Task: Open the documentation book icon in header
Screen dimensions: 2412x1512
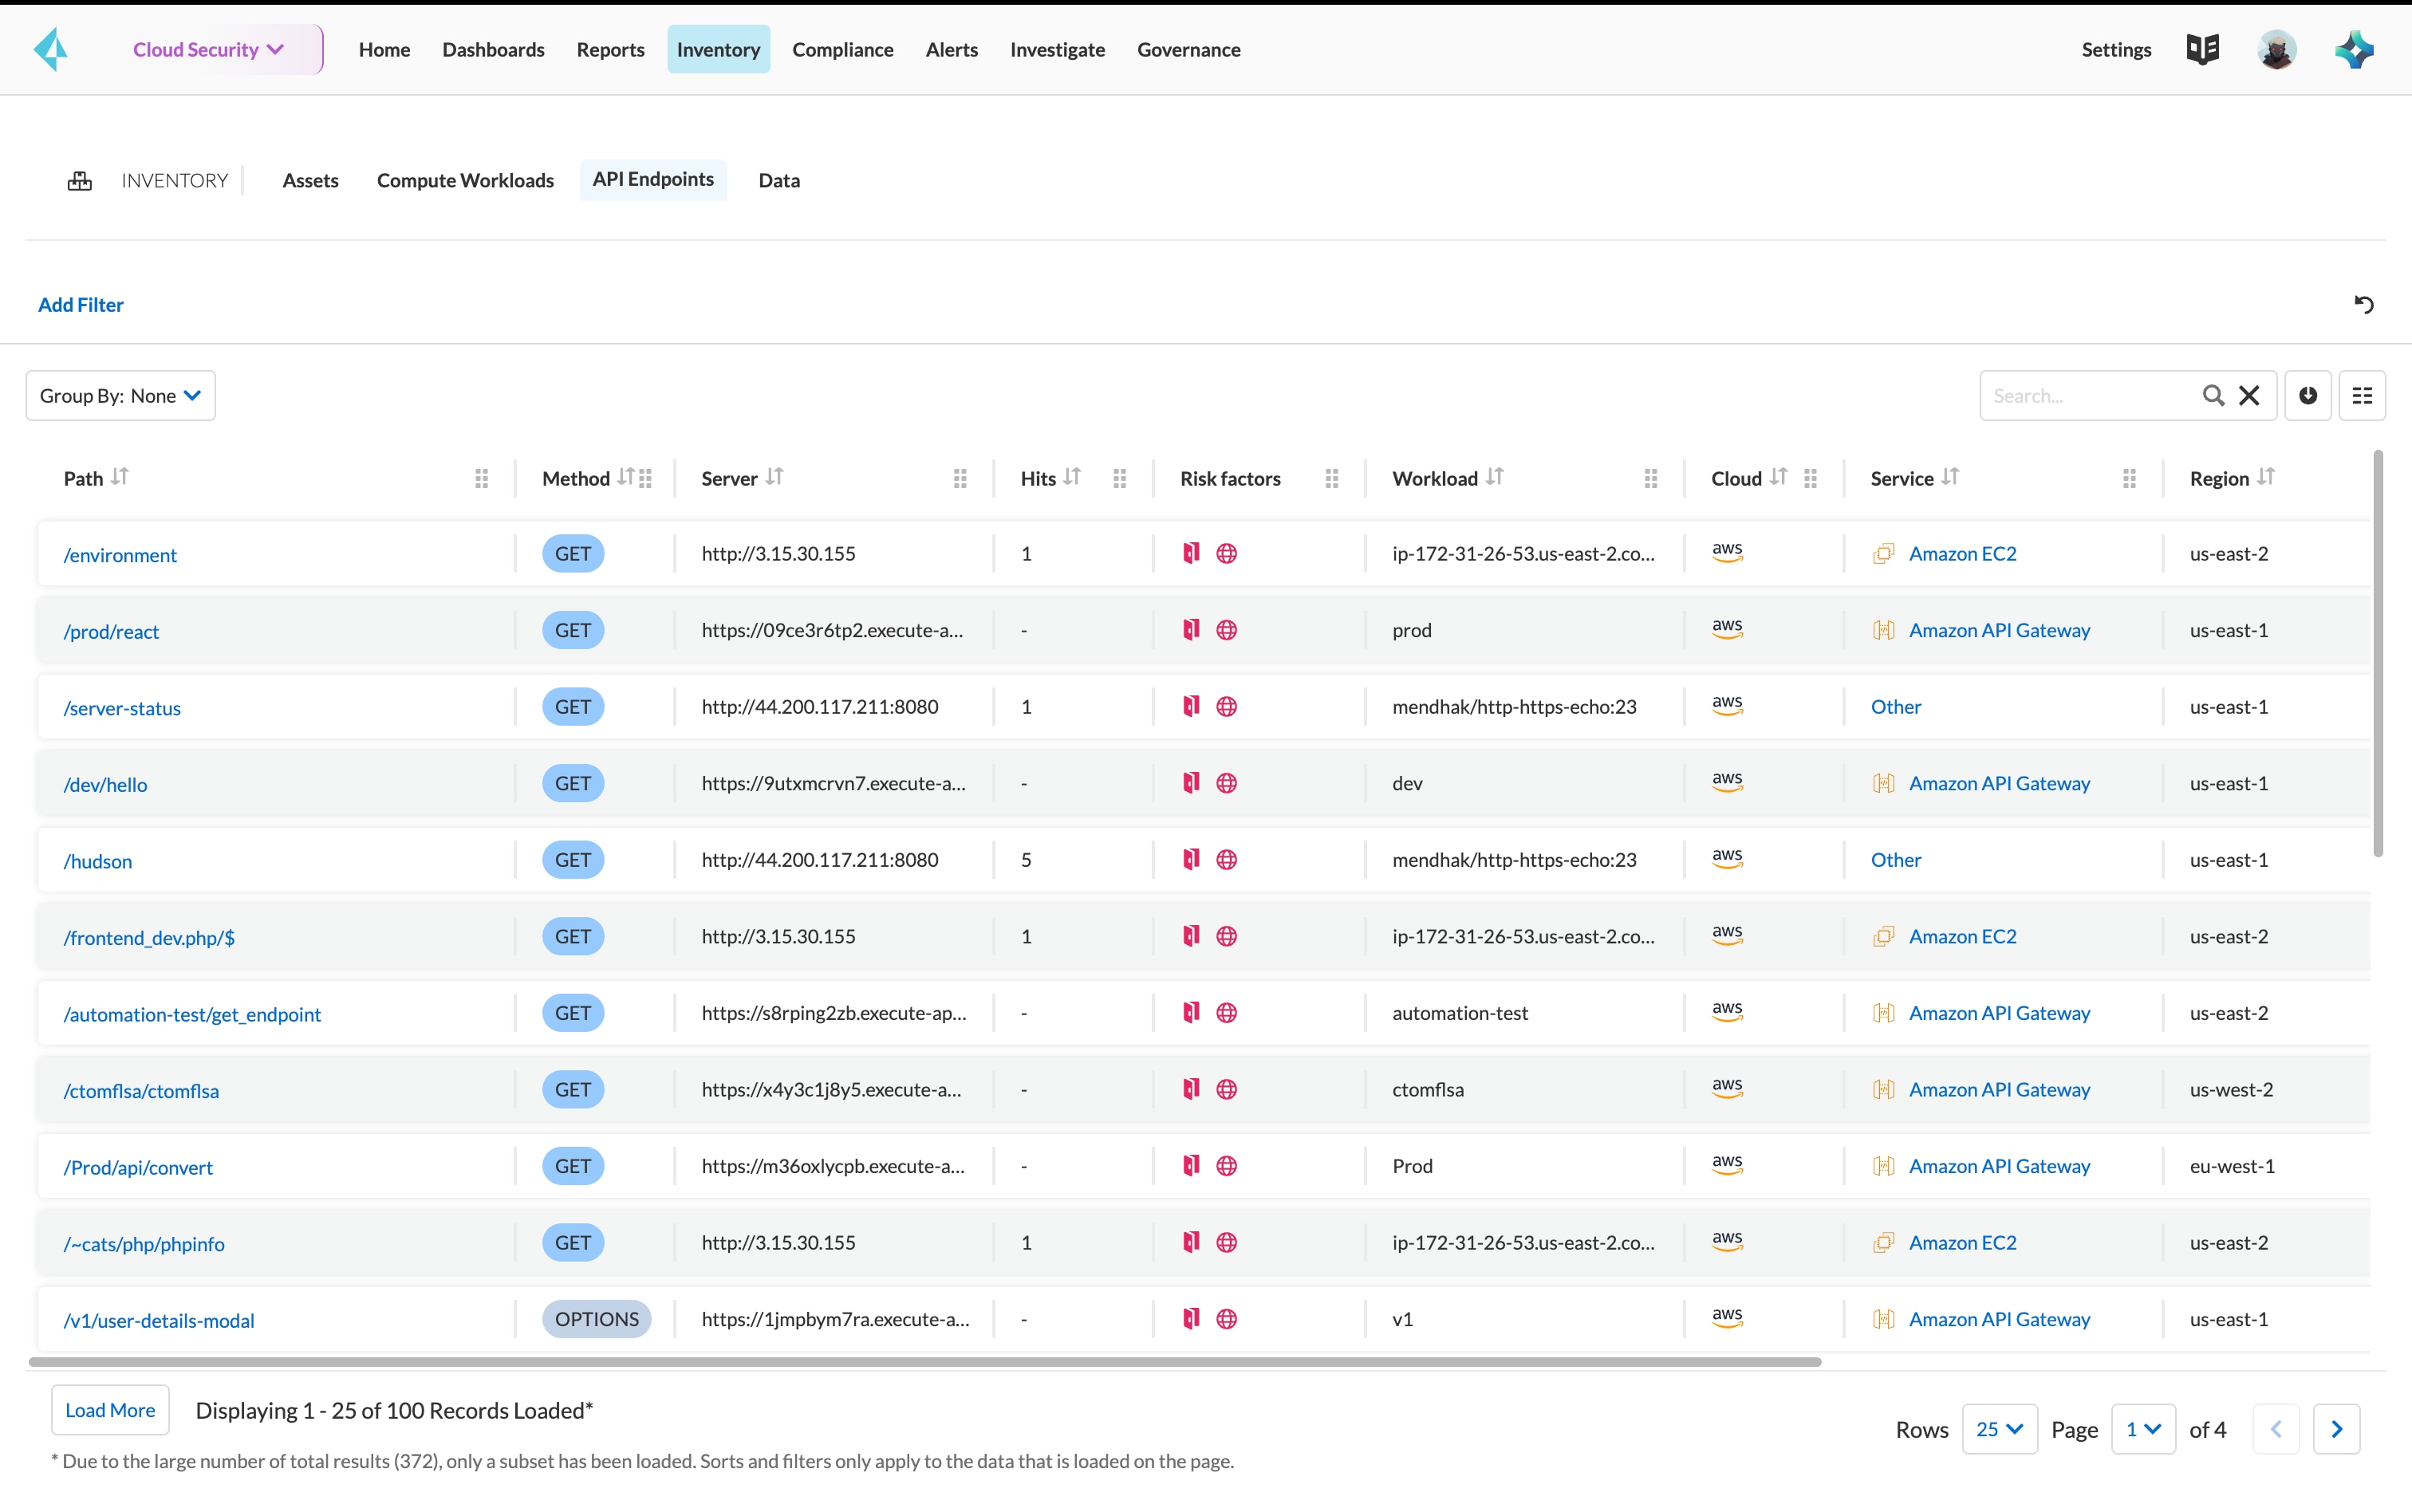Action: [x=2202, y=49]
